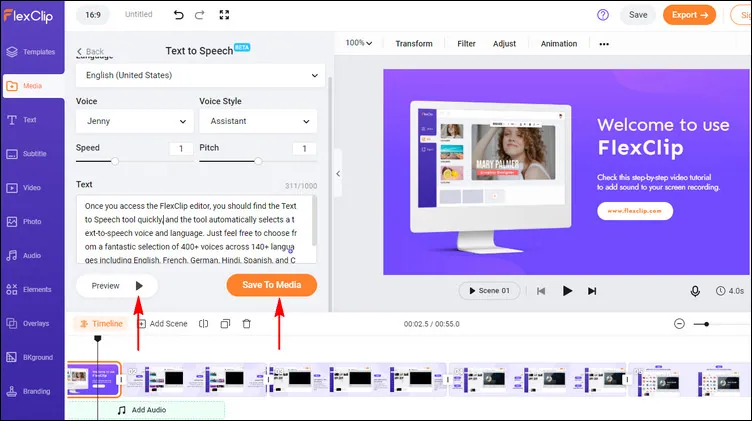Click the www.flexclip.com button in preview
The width and height of the screenshot is (752, 421).
[x=634, y=211]
